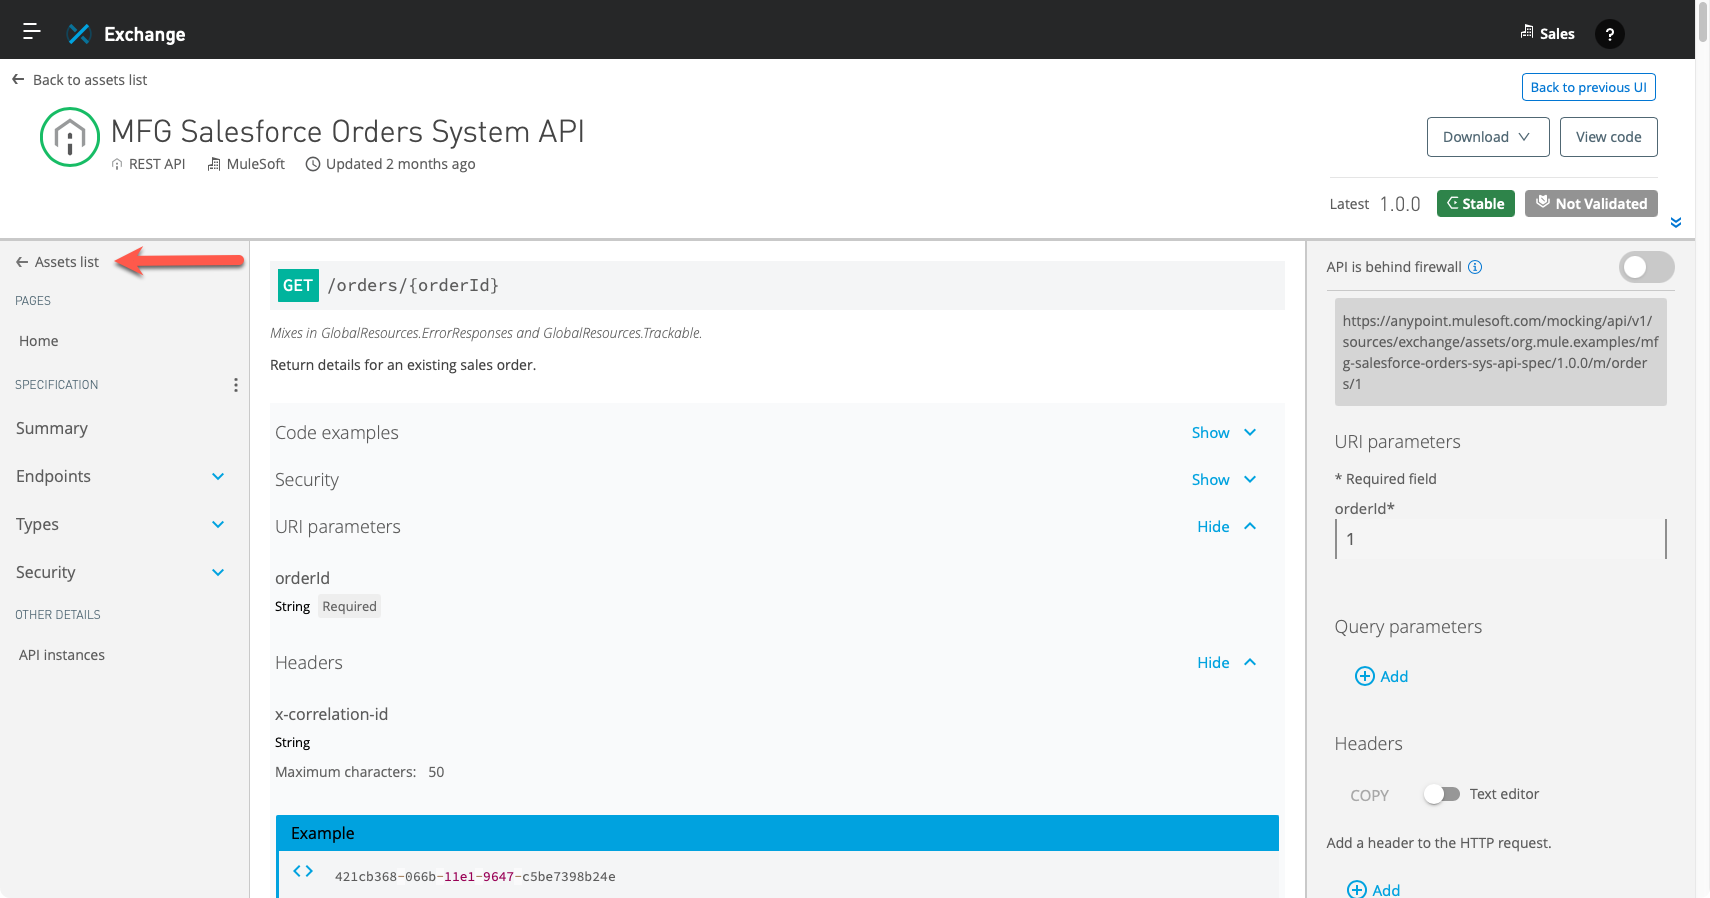Viewport: 1710px width, 898px height.
Task: Open the Download dropdown
Action: [1488, 137]
